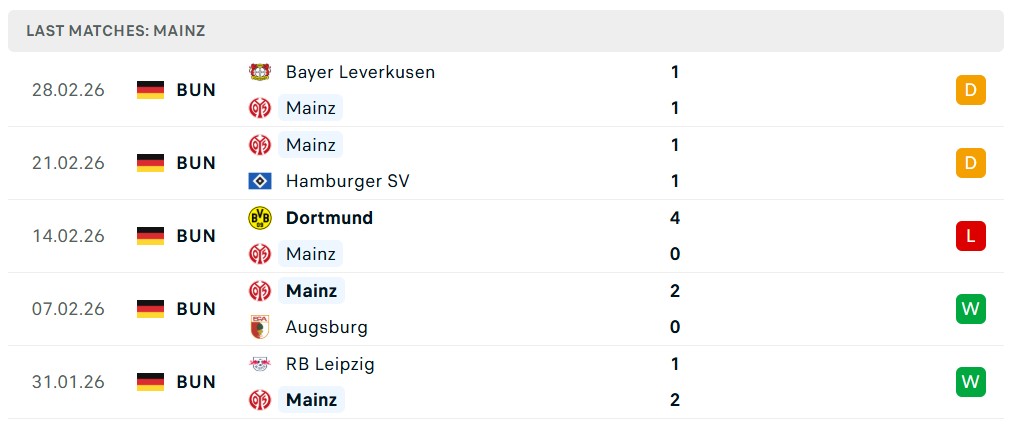Viewport: 1012px width, 429px height.
Task: Click Mainz logo in the 28.02.26 match
Action: 260,108
